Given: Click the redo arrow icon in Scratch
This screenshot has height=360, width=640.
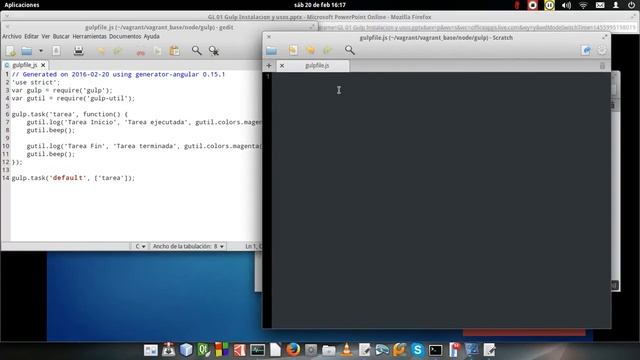Looking at the screenshot, I should (x=327, y=50).
